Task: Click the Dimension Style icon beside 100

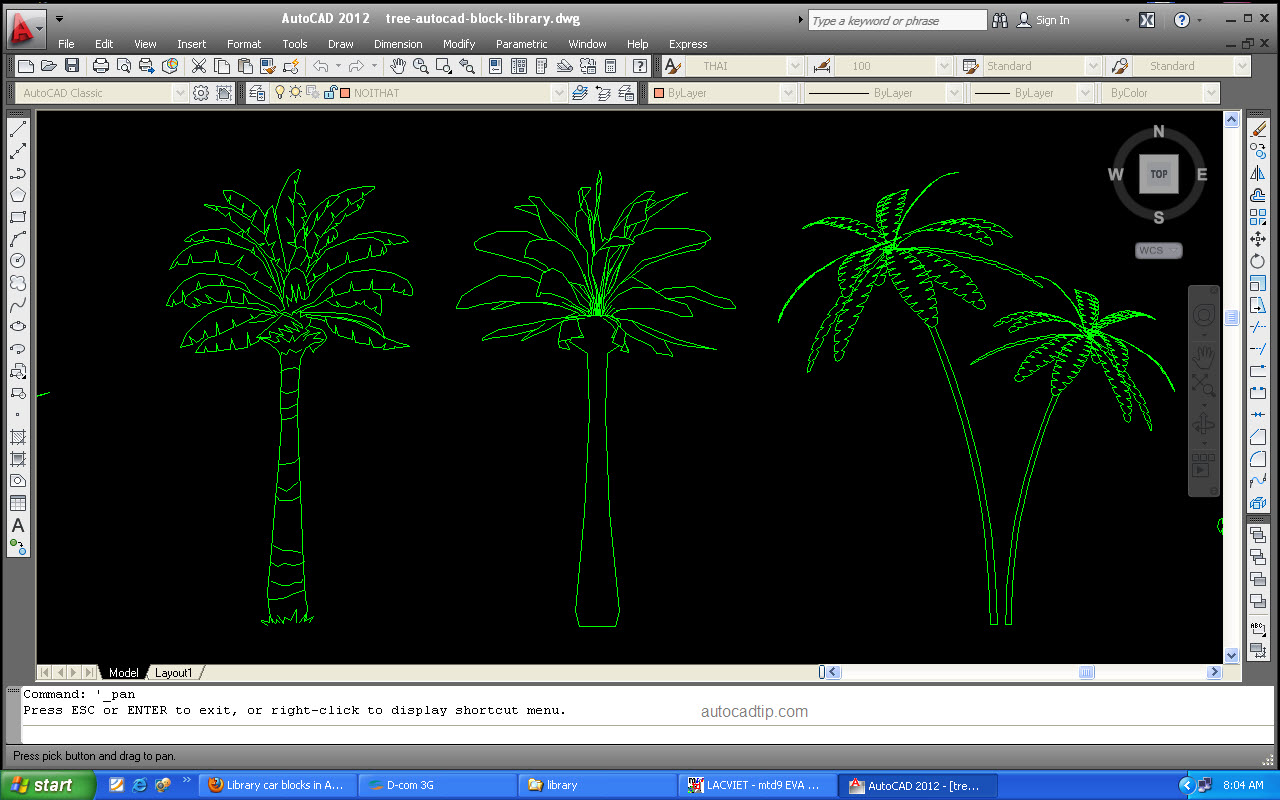Action: (x=822, y=66)
